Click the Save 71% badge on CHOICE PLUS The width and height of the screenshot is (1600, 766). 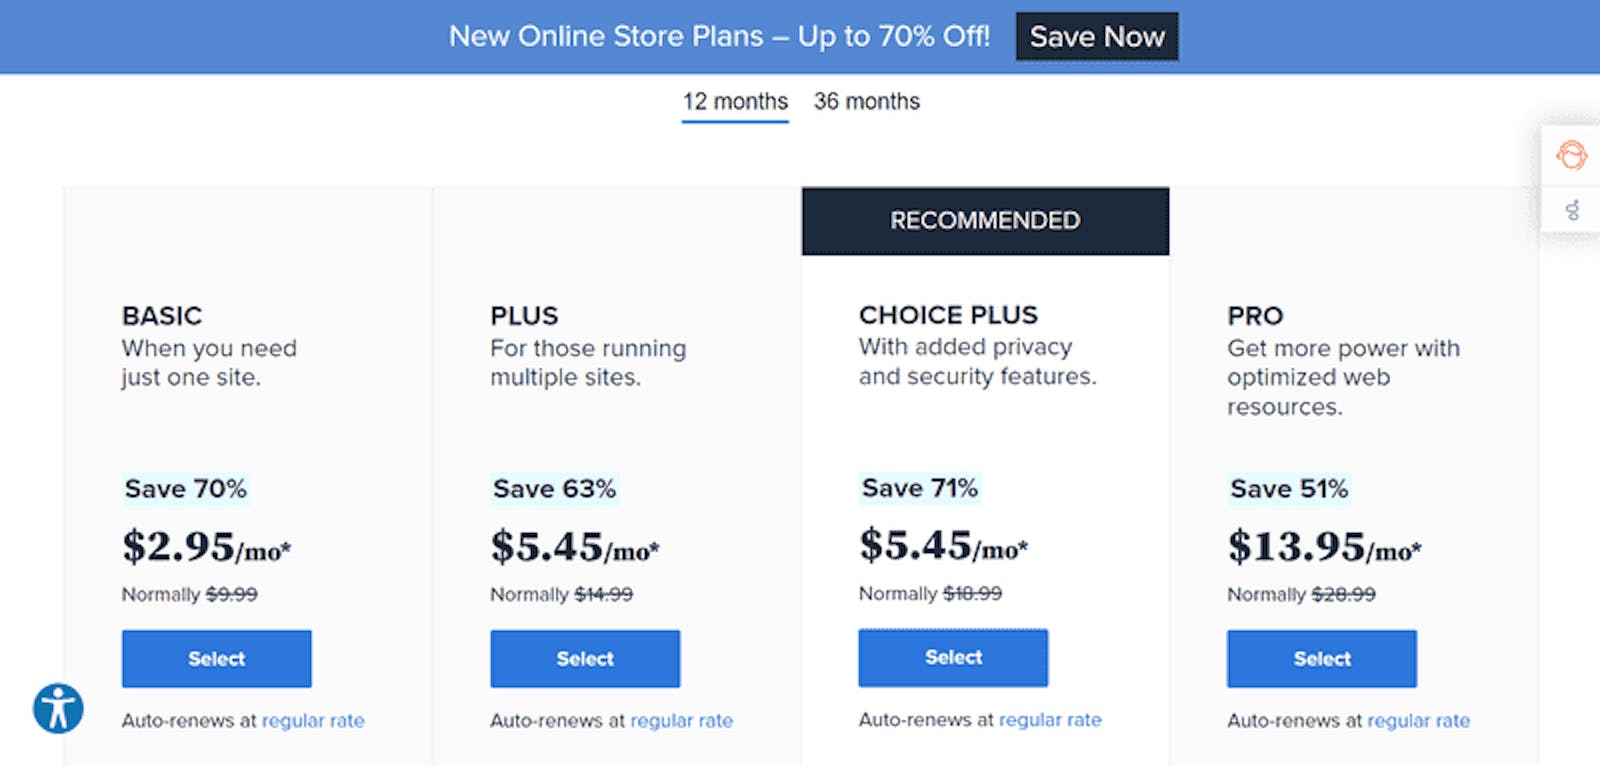(x=920, y=488)
